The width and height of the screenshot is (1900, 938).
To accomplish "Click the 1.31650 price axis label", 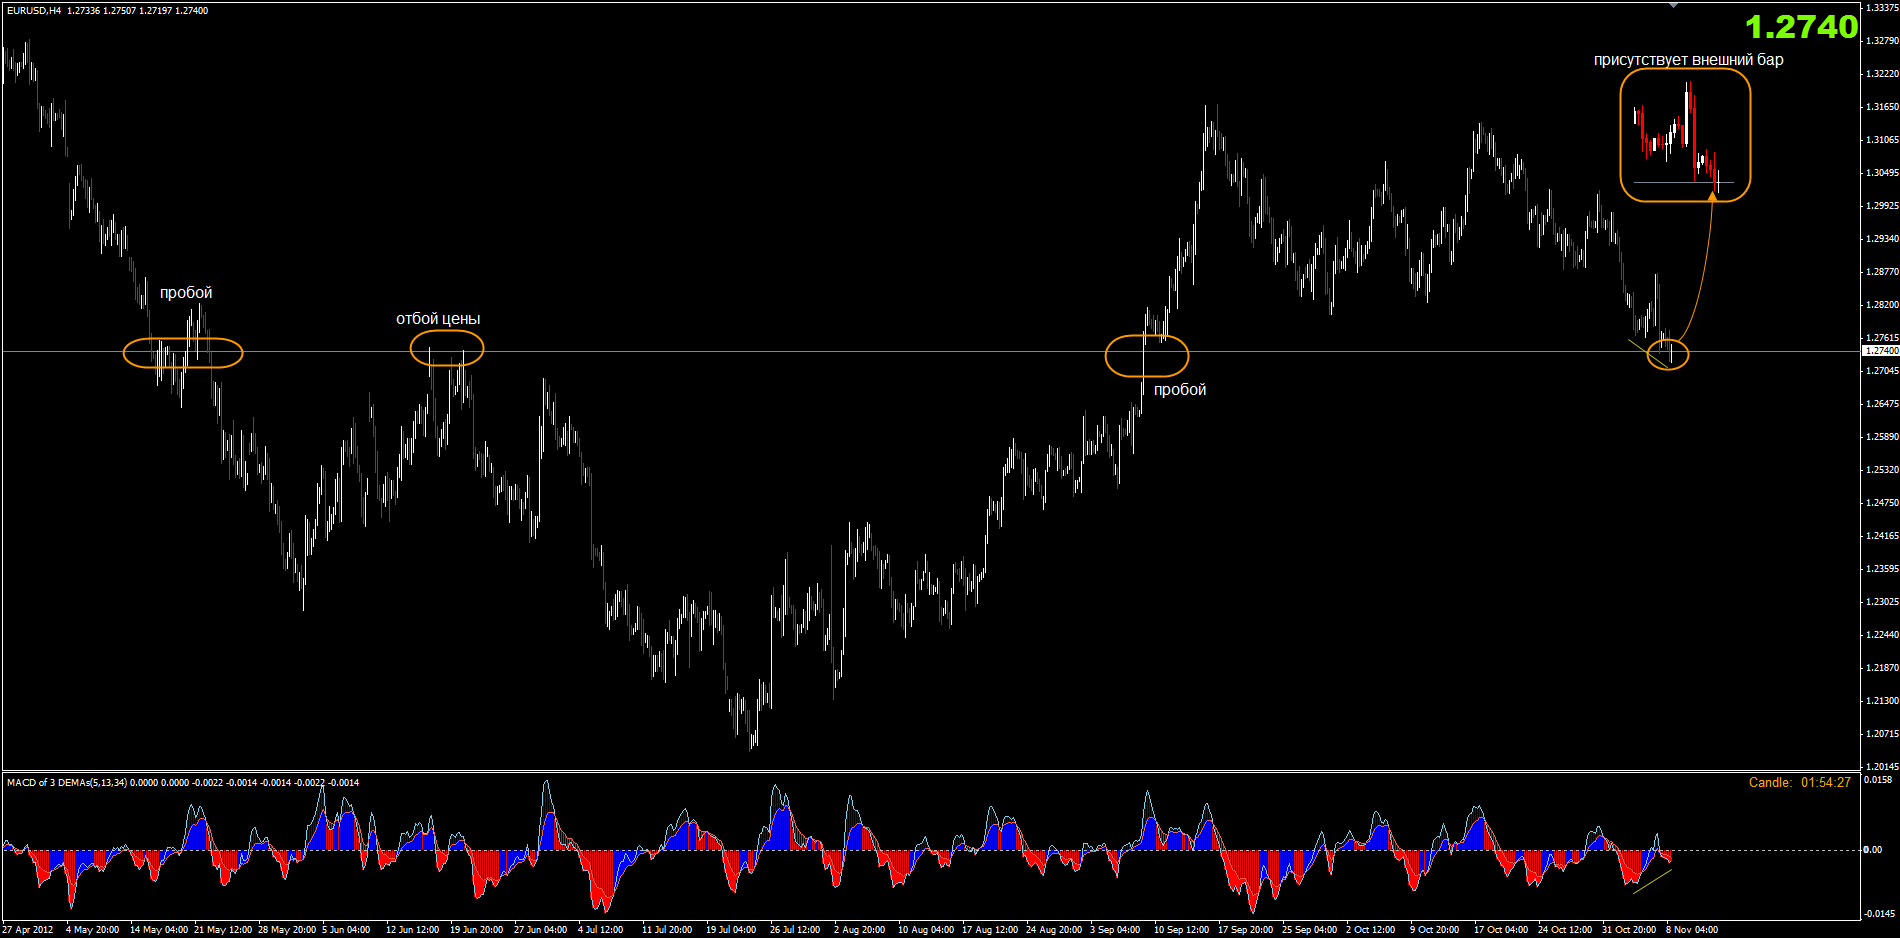I will [1882, 107].
